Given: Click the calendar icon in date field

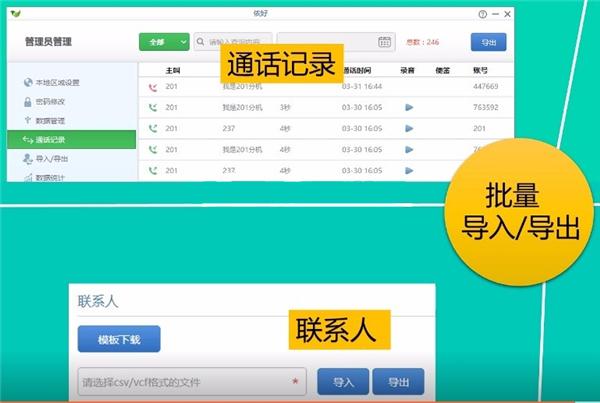Looking at the screenshot, I should 384,42.
